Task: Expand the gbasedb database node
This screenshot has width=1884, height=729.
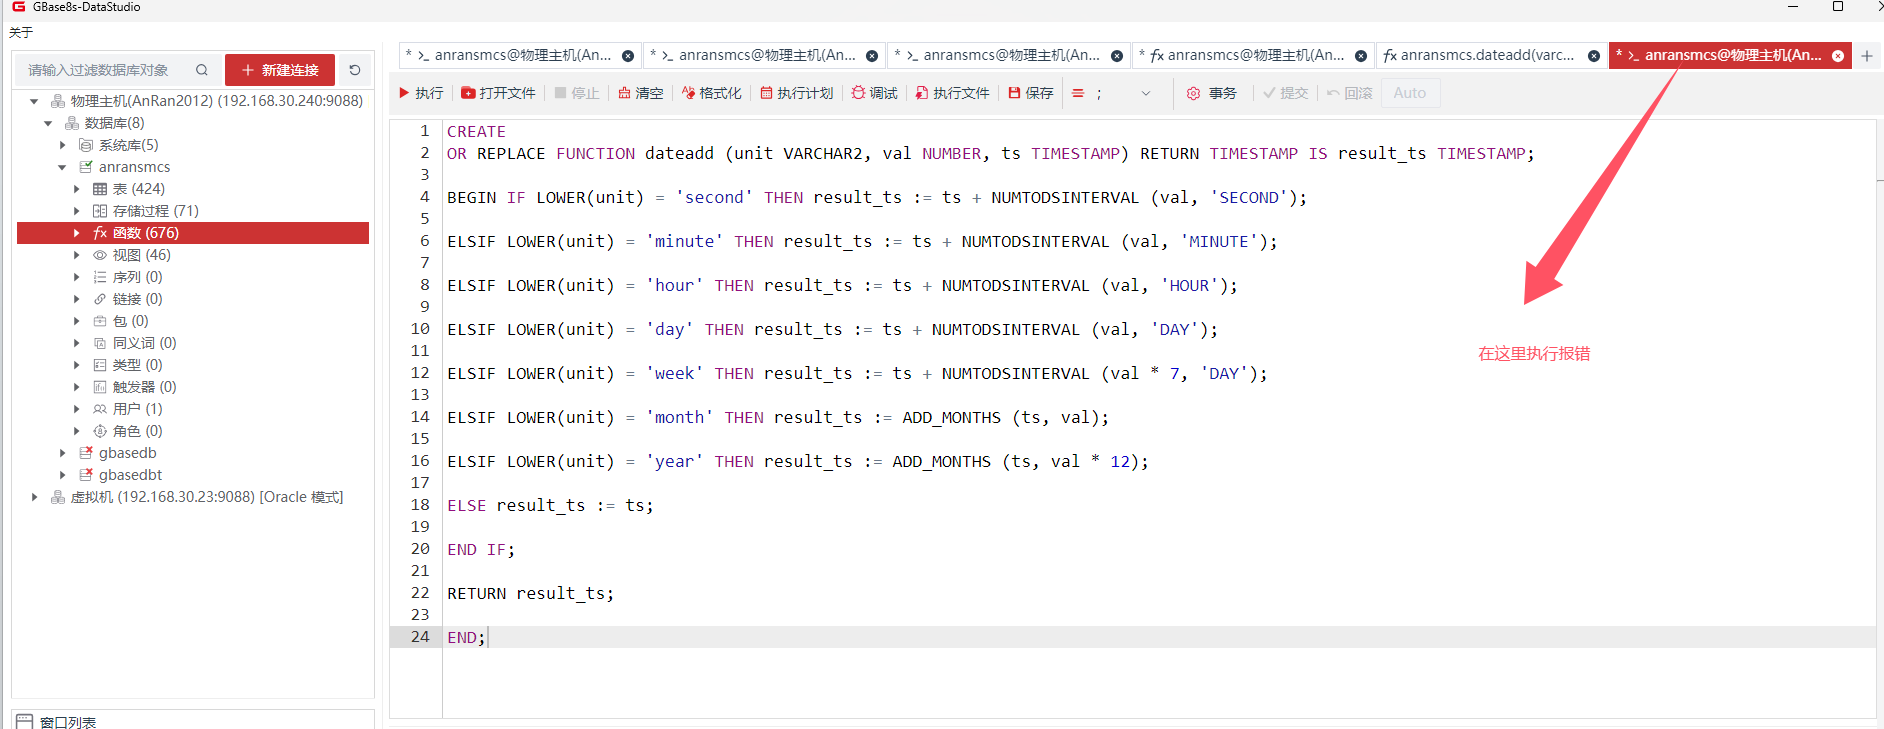Action: click(62, 453)
